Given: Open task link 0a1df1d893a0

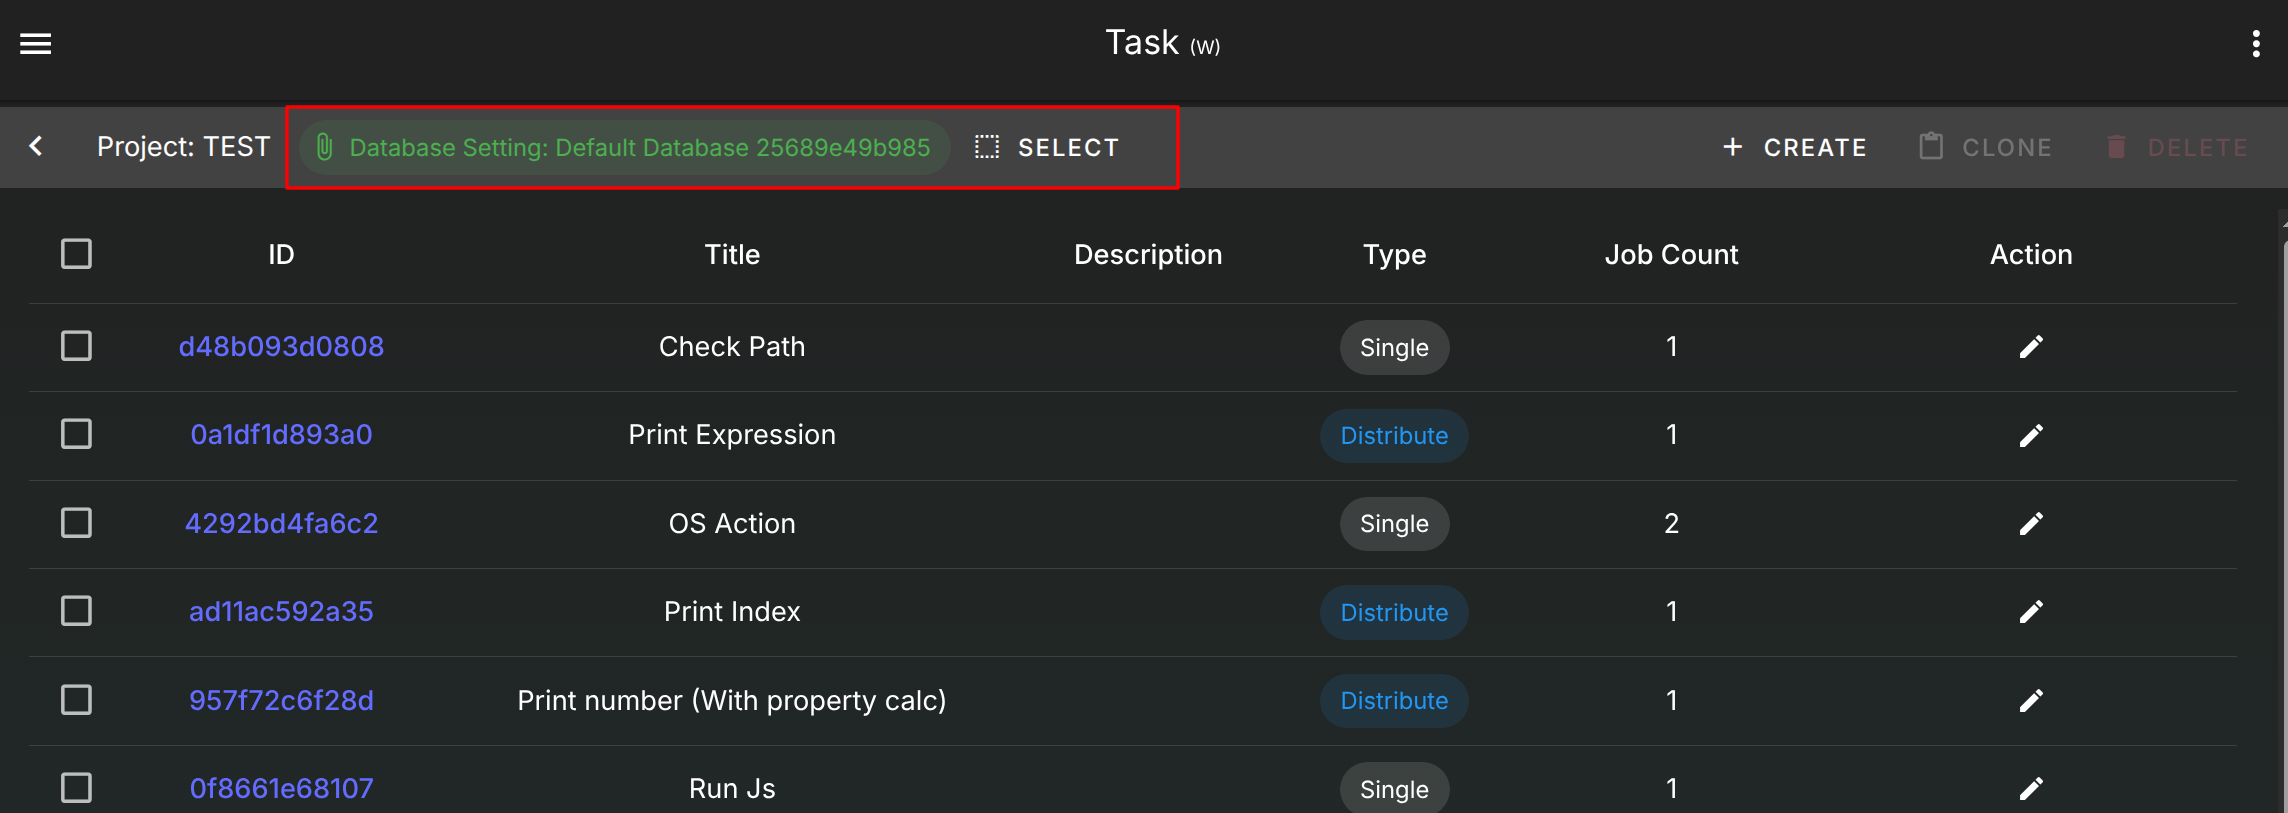Looking at the screenshot, I should (281, 435).
